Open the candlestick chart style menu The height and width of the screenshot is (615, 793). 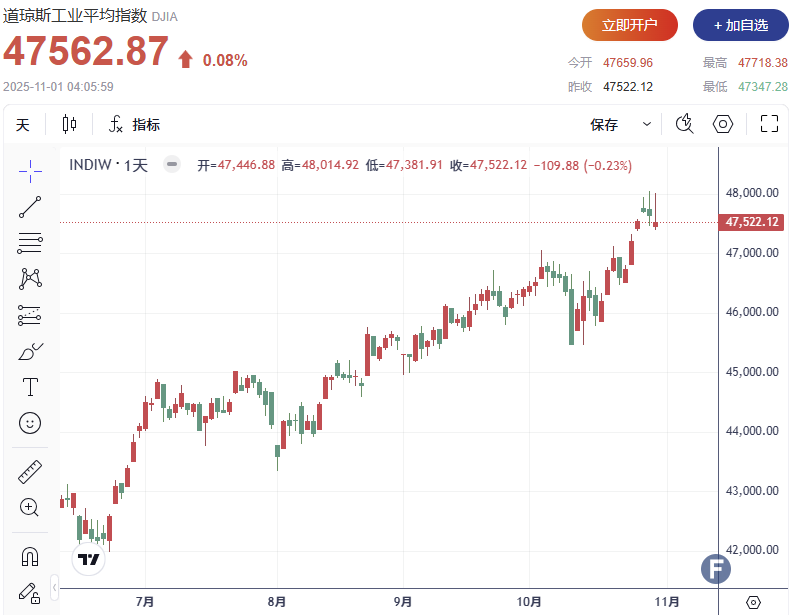69,125
